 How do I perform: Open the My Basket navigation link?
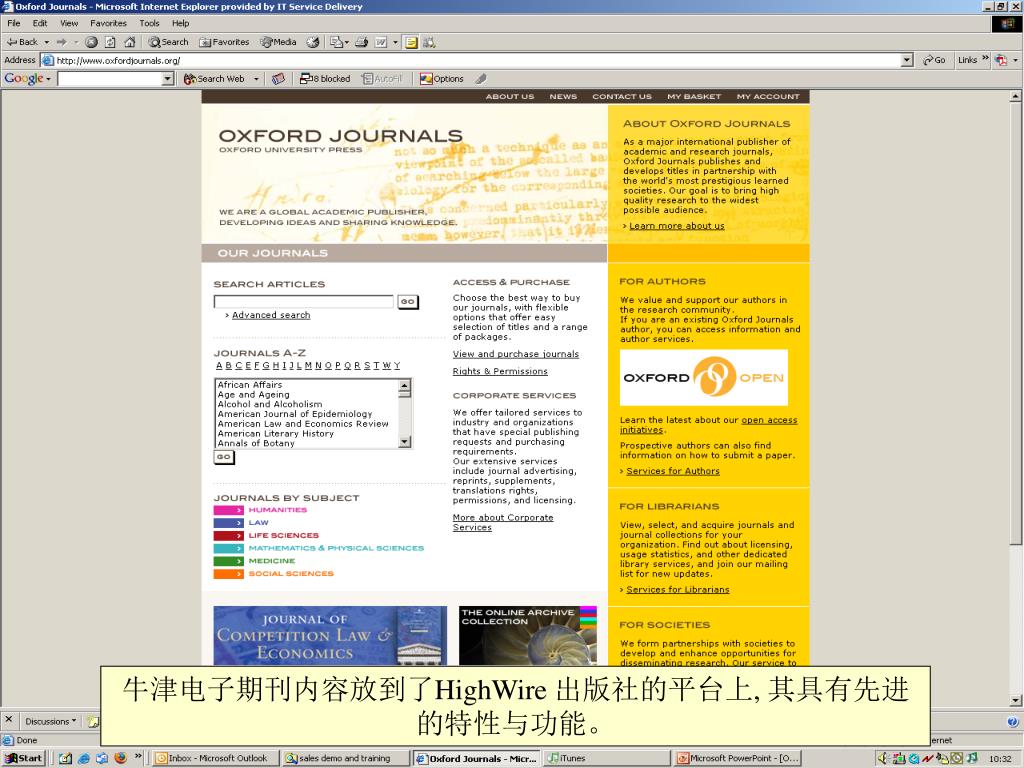click(694, 97)
